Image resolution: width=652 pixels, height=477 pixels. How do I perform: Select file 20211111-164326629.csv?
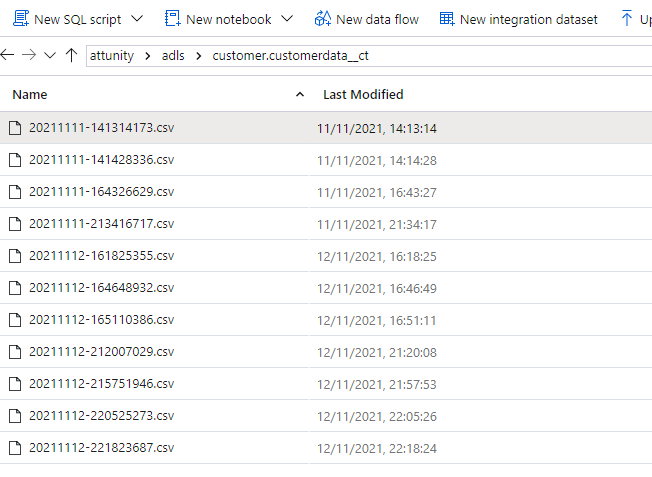coord(101,192)
